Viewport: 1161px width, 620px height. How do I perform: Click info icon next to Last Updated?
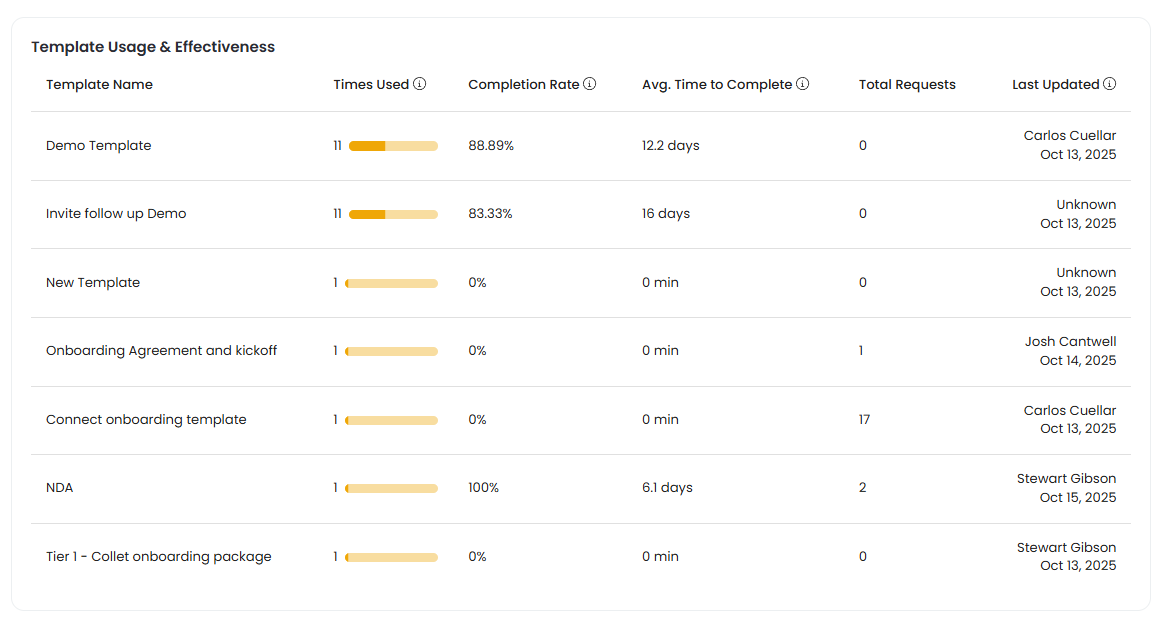pos(1110,84)
